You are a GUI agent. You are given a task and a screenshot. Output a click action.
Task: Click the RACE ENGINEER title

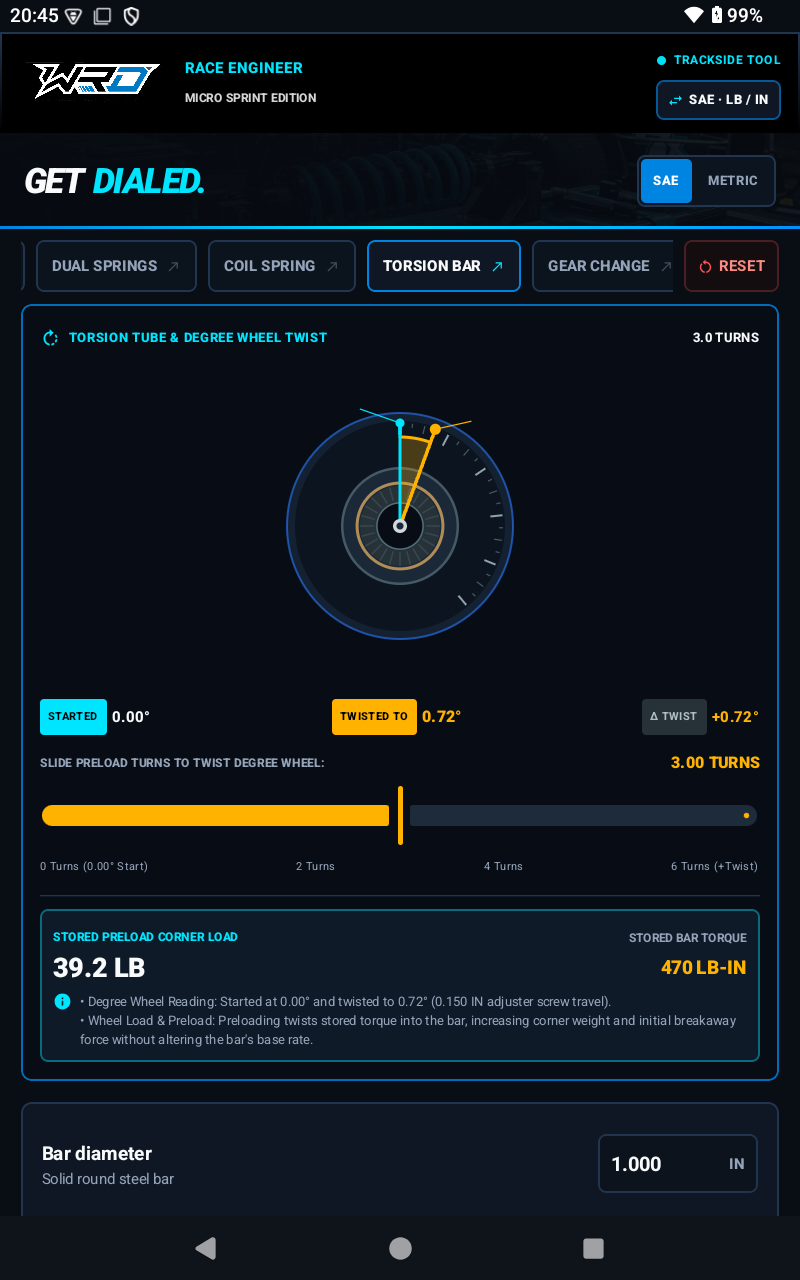(x=244, y=68)
